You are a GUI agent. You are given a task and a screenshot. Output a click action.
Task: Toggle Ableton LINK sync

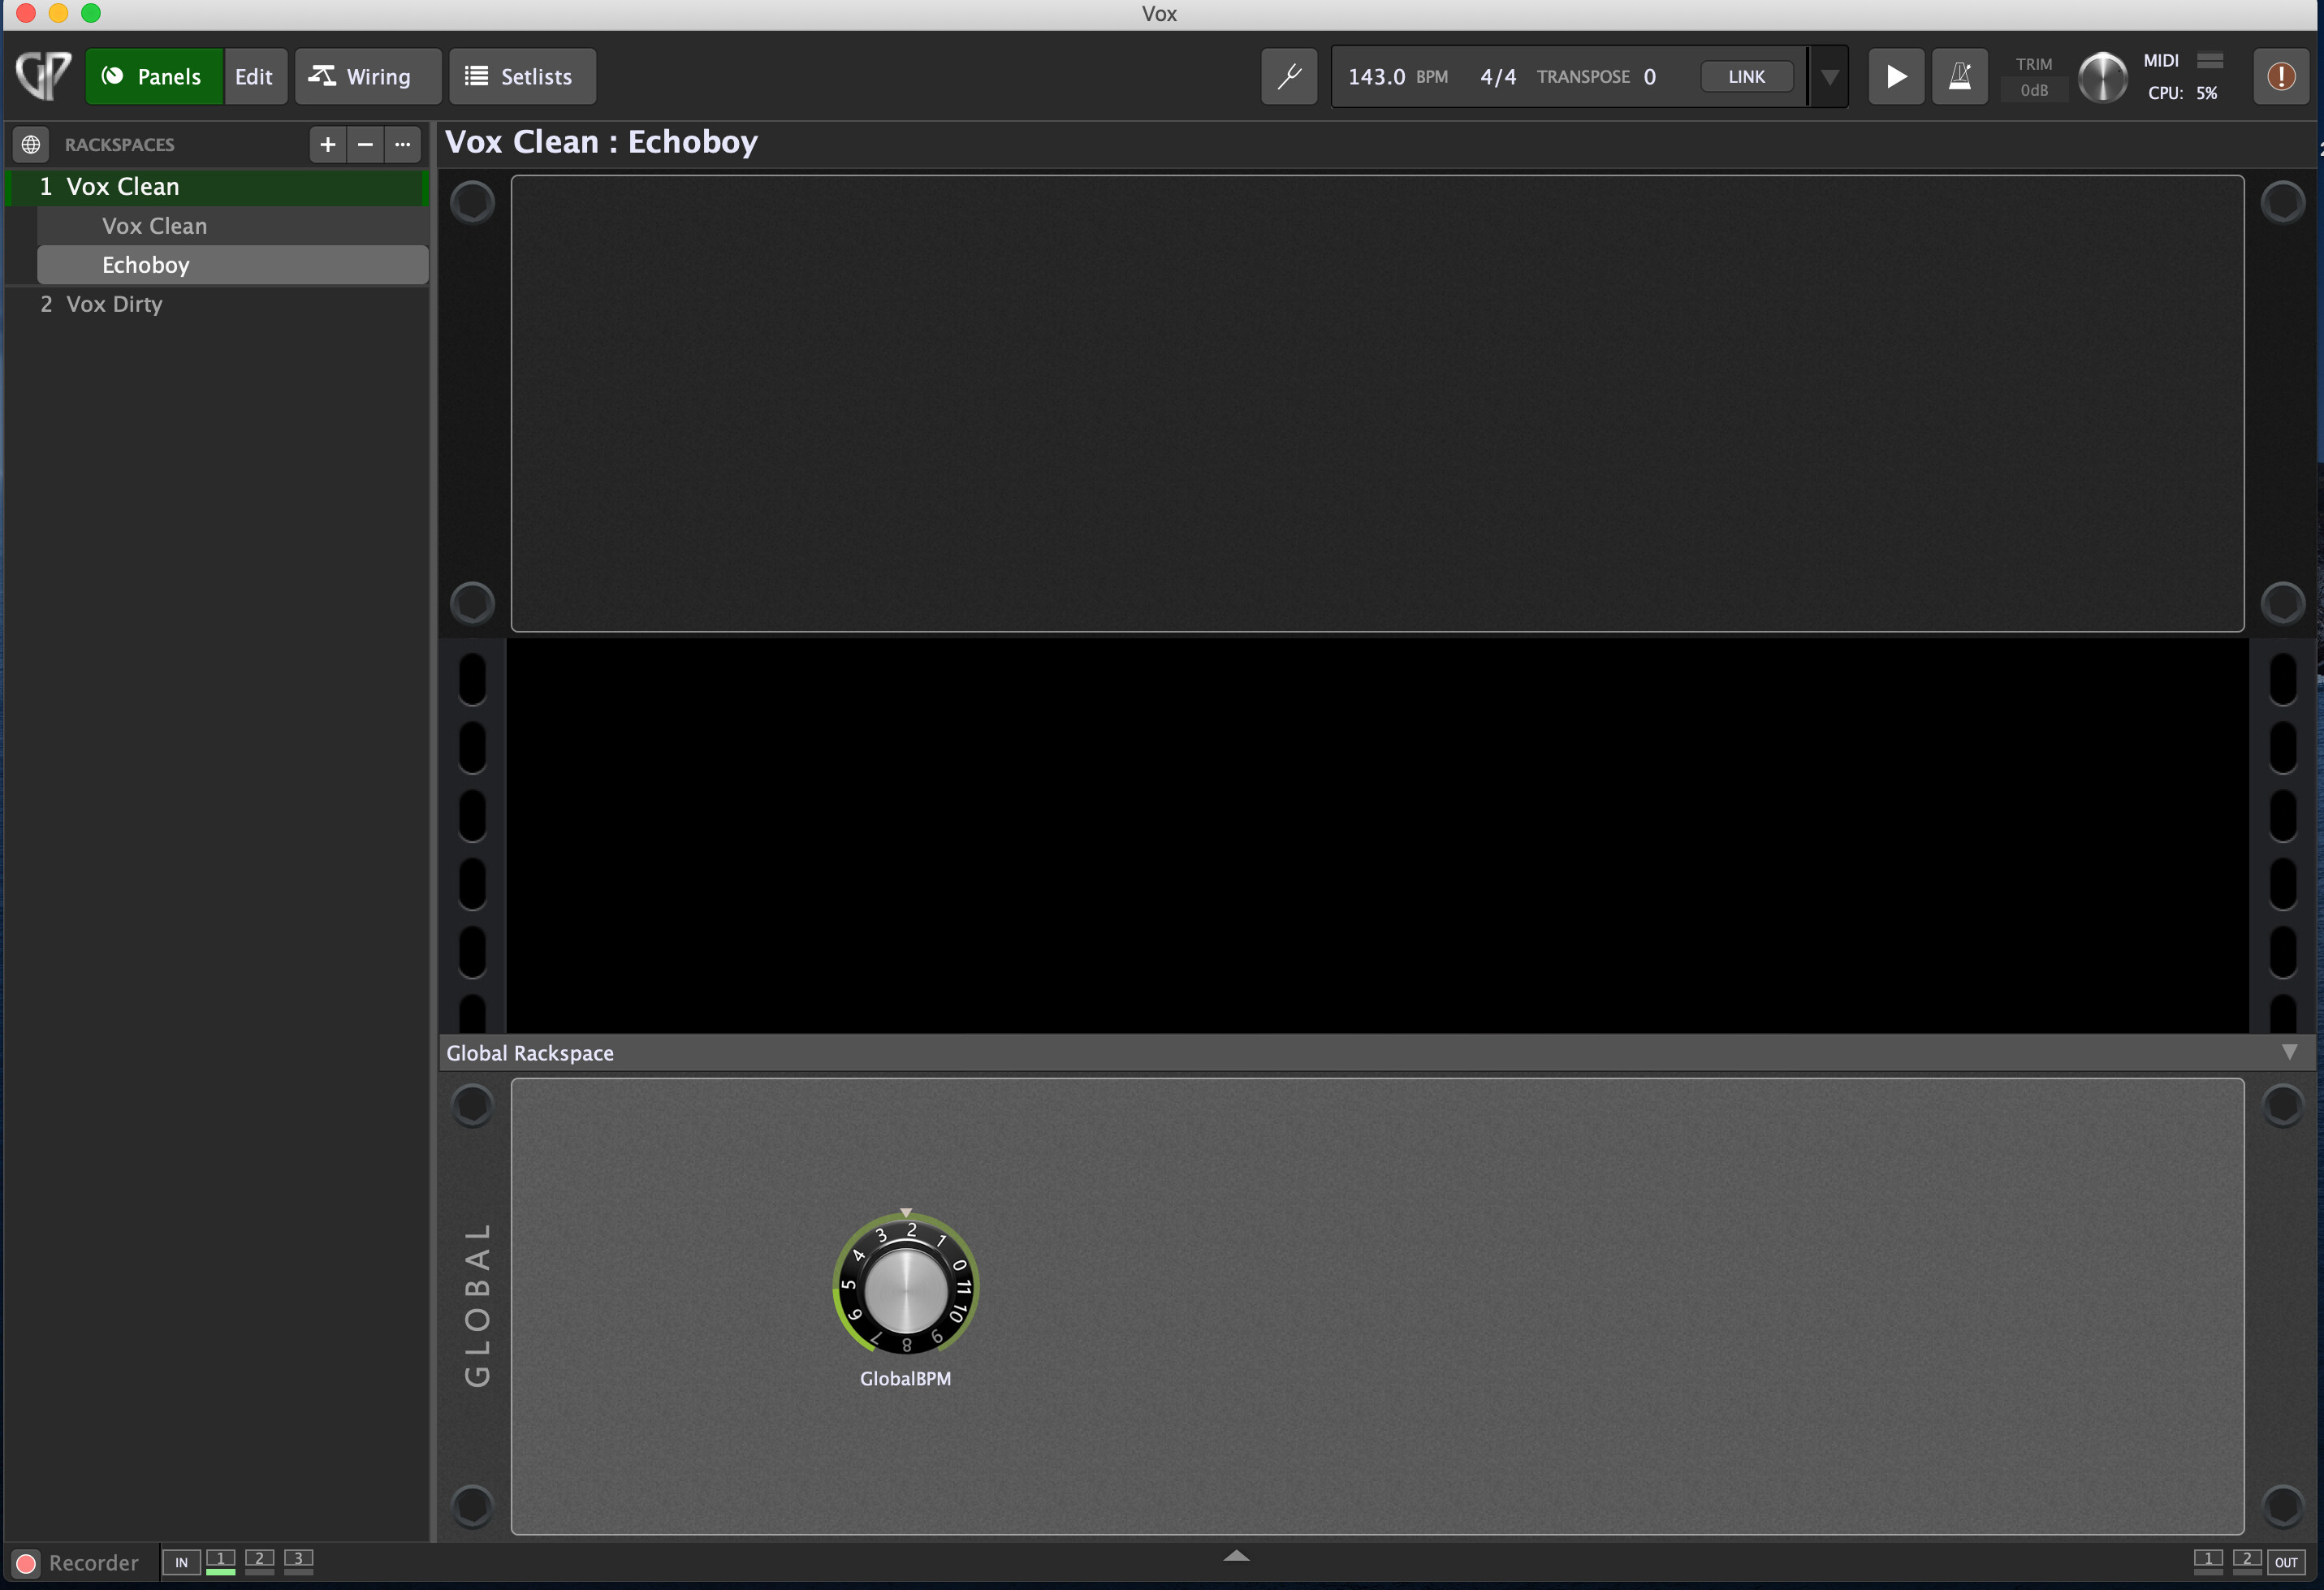point(1746,76)
